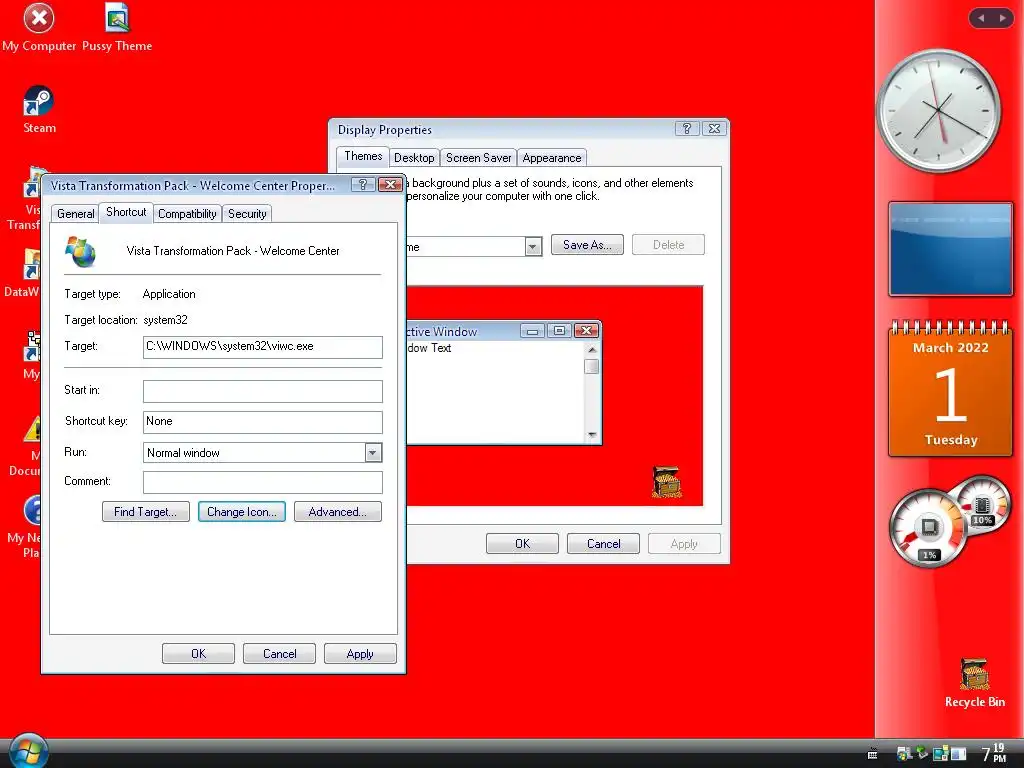
Task: Click OK in Welcome Center Properties
Action: coord(199,654)
